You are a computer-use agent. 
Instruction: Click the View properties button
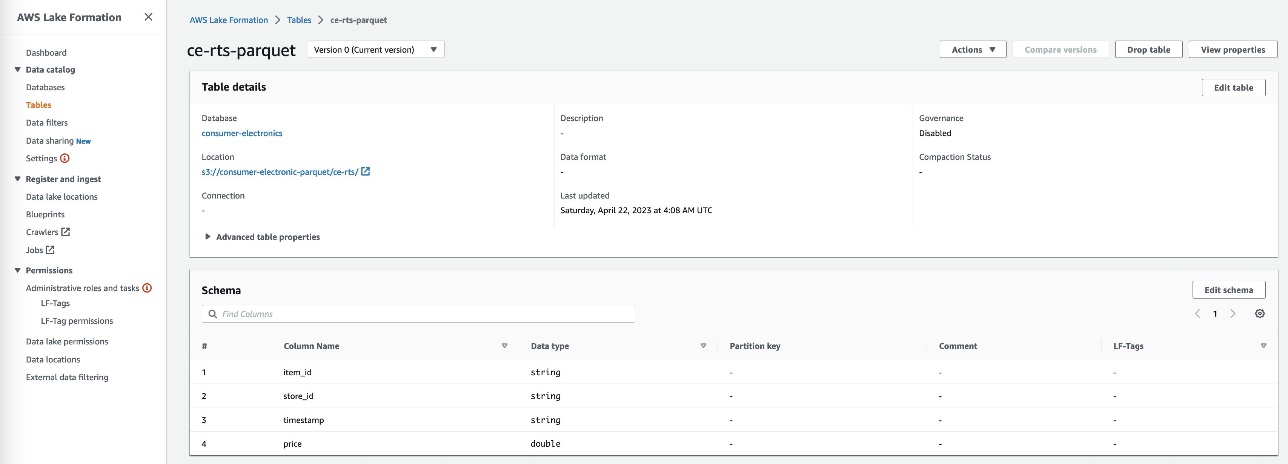coord(1233,49)
